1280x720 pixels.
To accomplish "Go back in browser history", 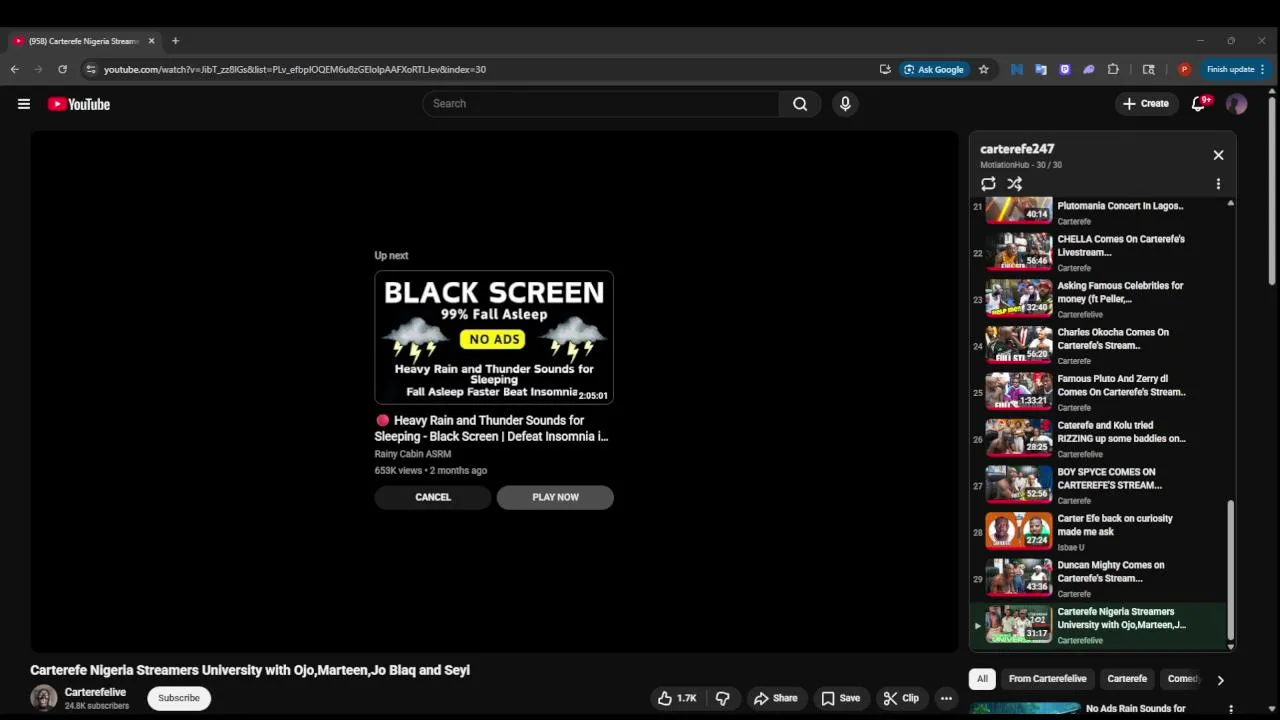I will pyautogui.click(x=14, y=69).
